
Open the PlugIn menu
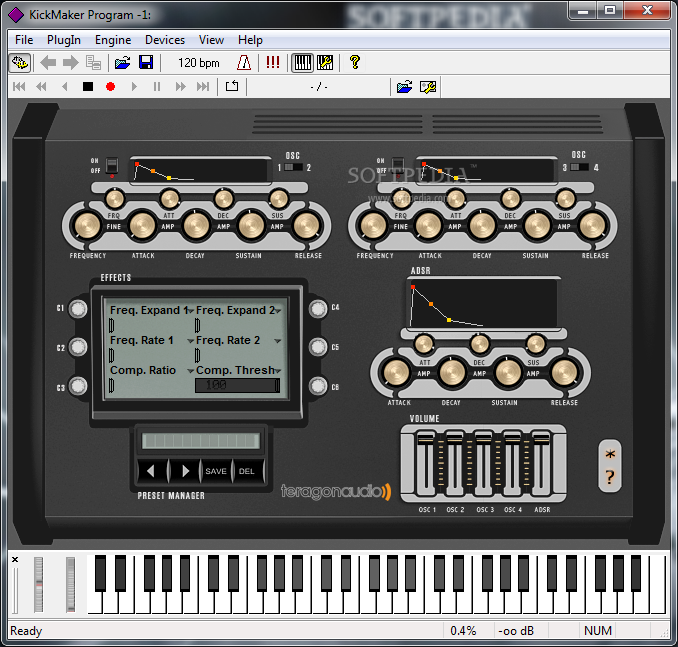pyautogui.click(x=64, y=40)
